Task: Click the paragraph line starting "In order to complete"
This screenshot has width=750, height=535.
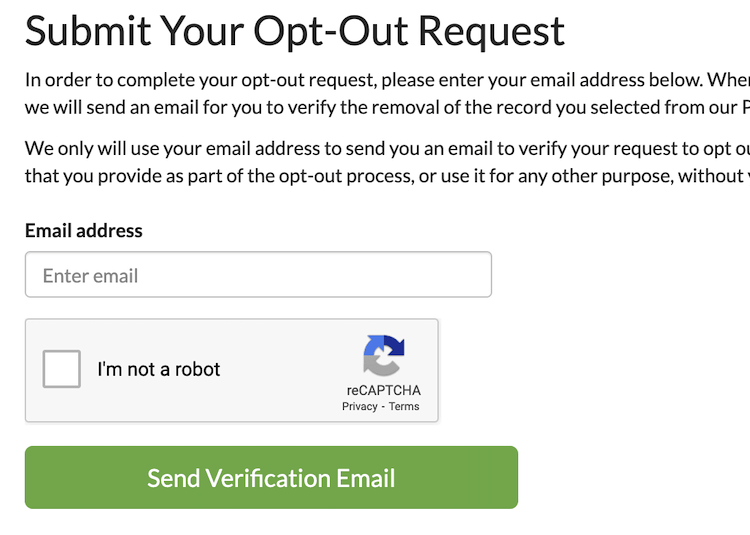Action: pos(387,80)
